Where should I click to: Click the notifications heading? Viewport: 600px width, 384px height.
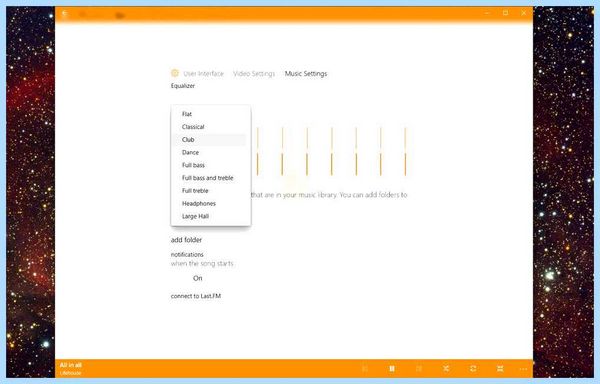click(187, 254)
